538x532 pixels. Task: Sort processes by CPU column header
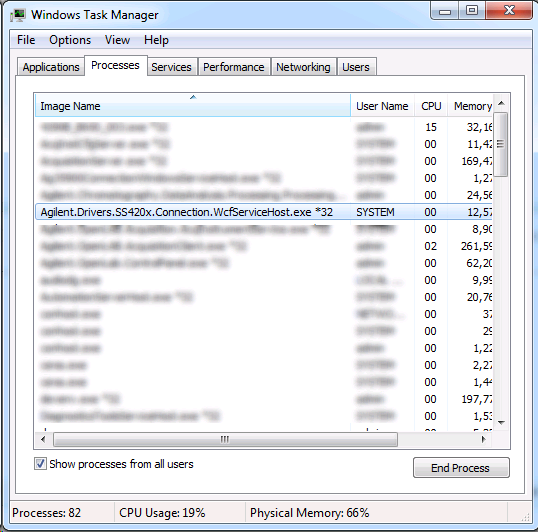[x=431, y=106]
